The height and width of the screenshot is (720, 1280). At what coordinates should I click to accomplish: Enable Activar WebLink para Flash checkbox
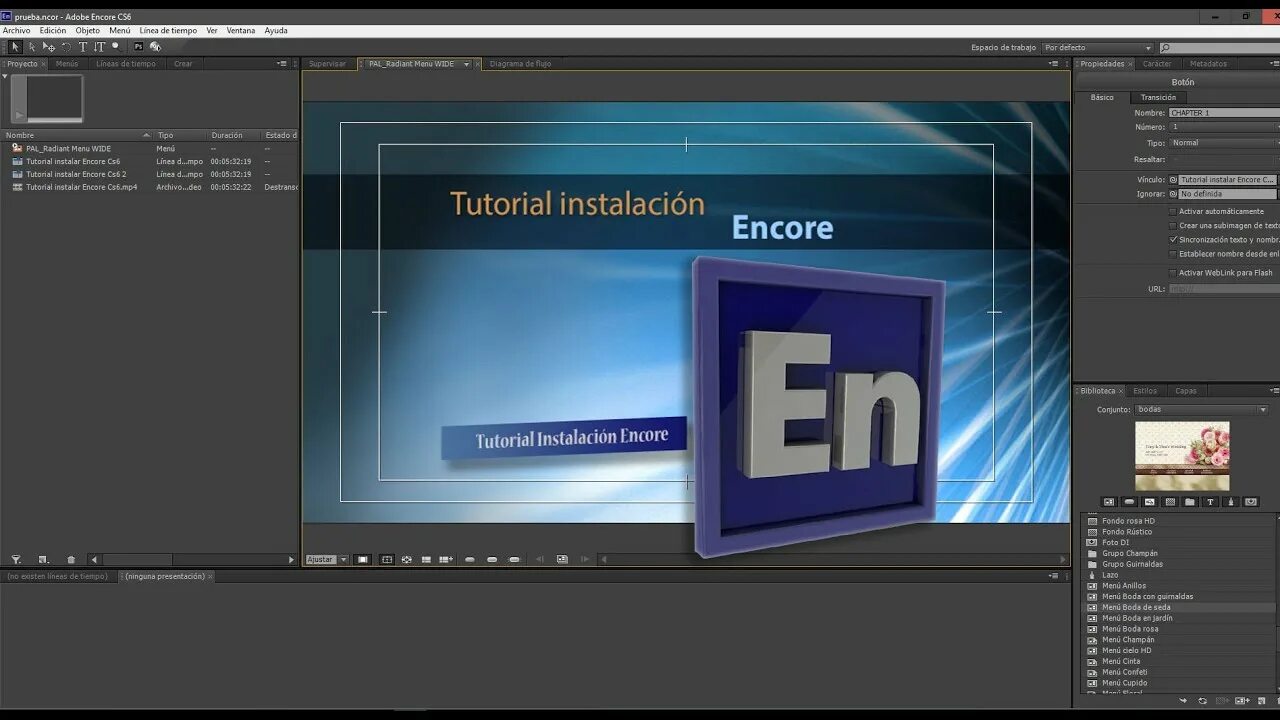(1173, 272)
